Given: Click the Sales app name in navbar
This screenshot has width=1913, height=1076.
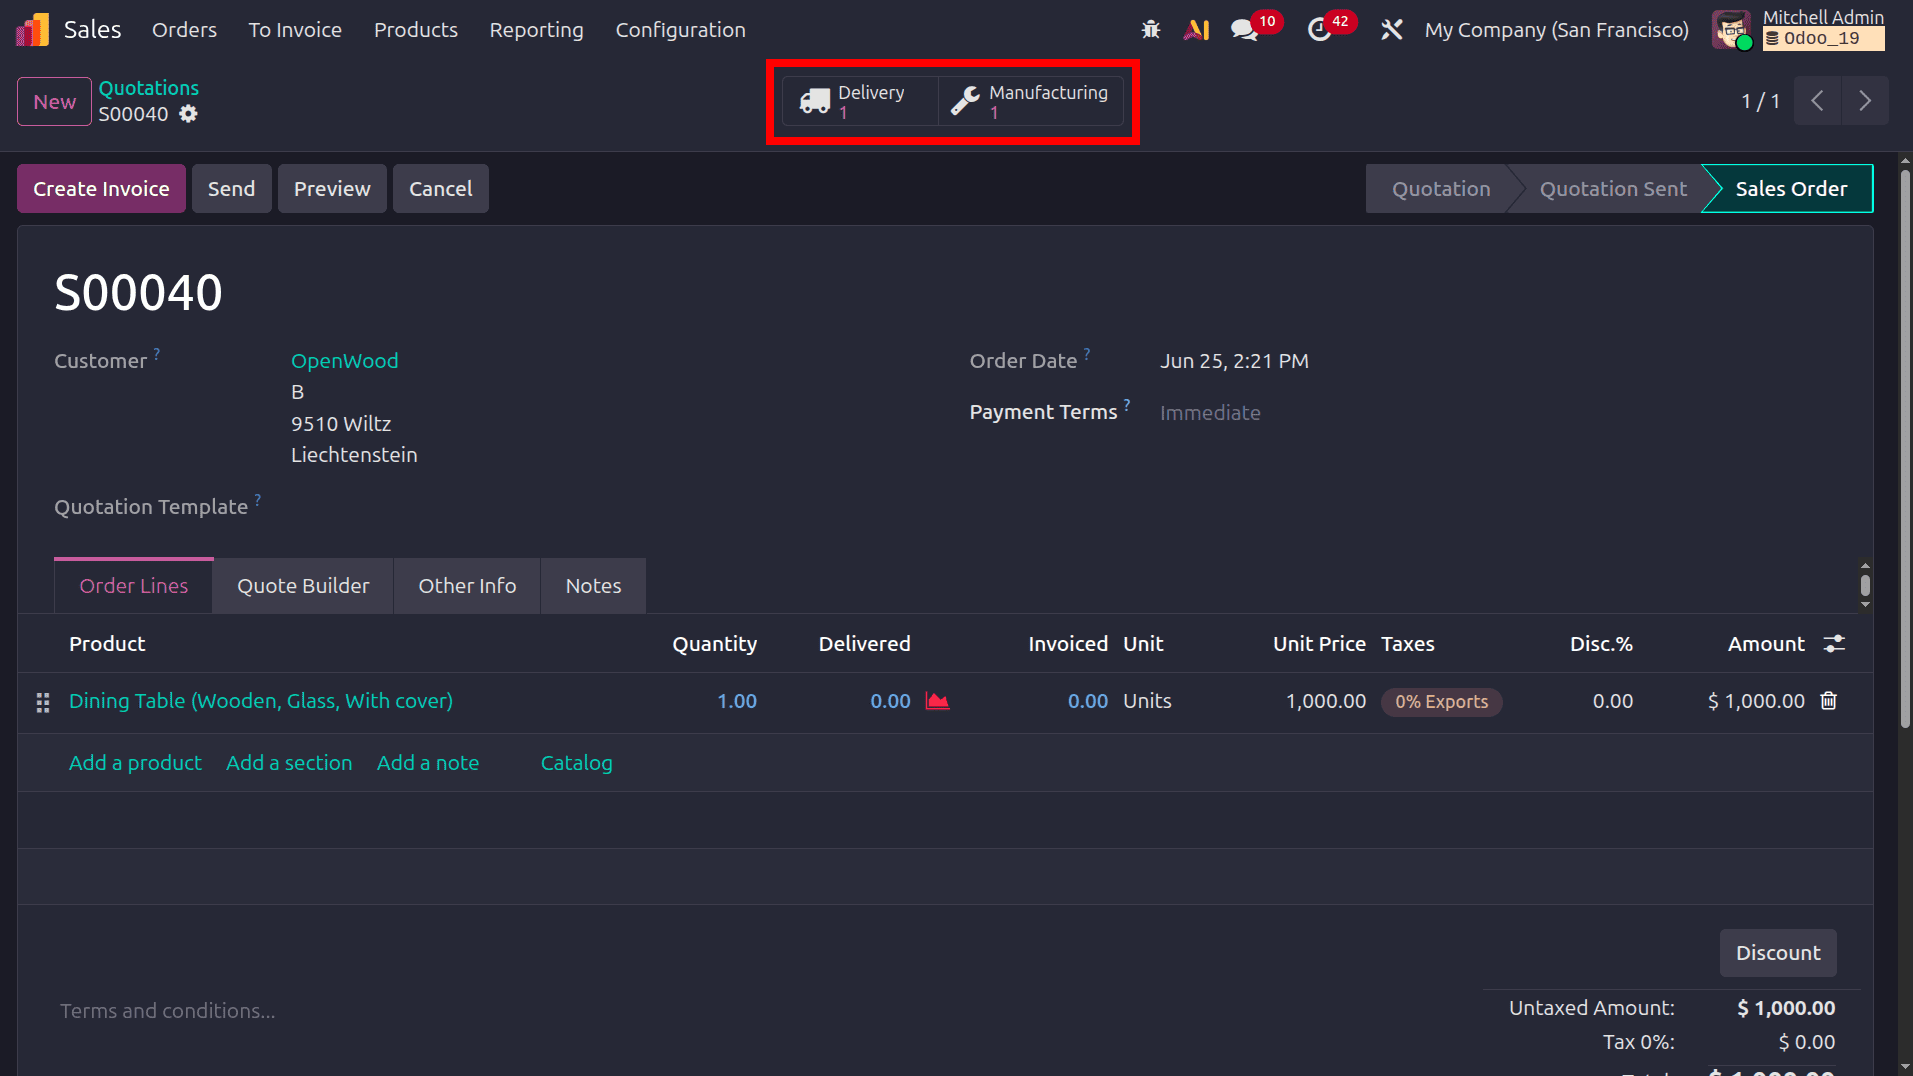Looking at the screenshot, I should [x=92, y=30].
